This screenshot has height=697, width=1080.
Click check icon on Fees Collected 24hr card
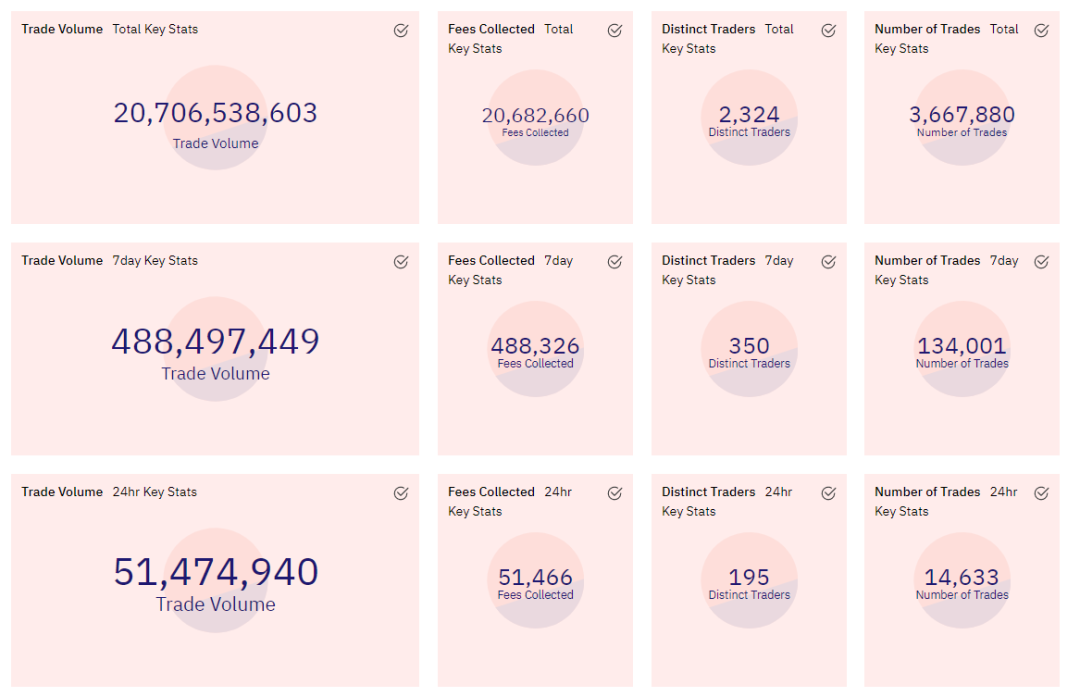click(x=615, y=493)
